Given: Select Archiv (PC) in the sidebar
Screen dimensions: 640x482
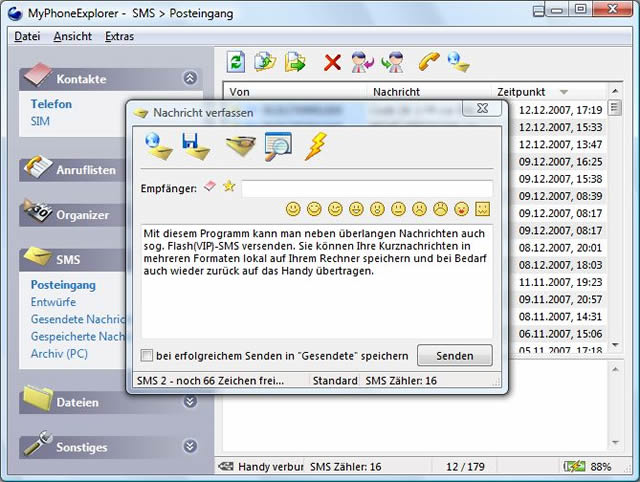Looking at the screenshot, I should 59,353.
